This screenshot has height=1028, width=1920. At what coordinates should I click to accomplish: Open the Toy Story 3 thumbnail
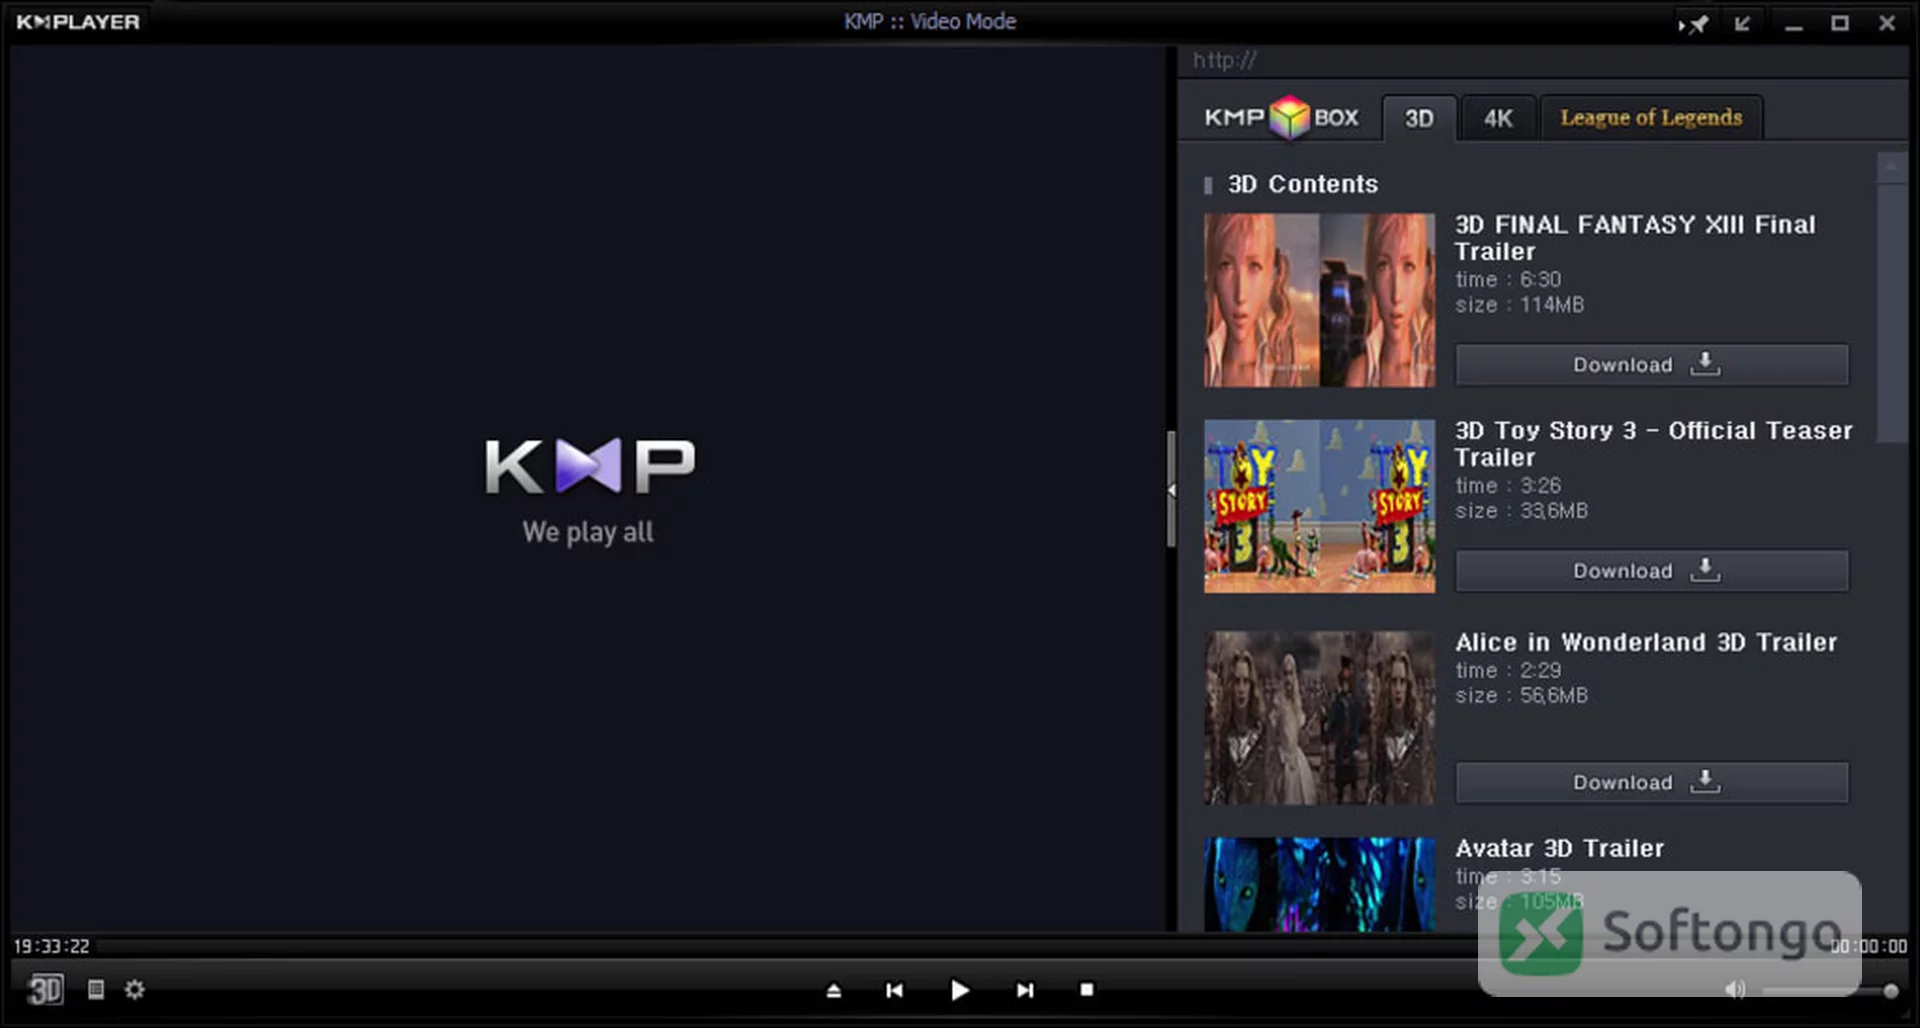(1319, 506)
